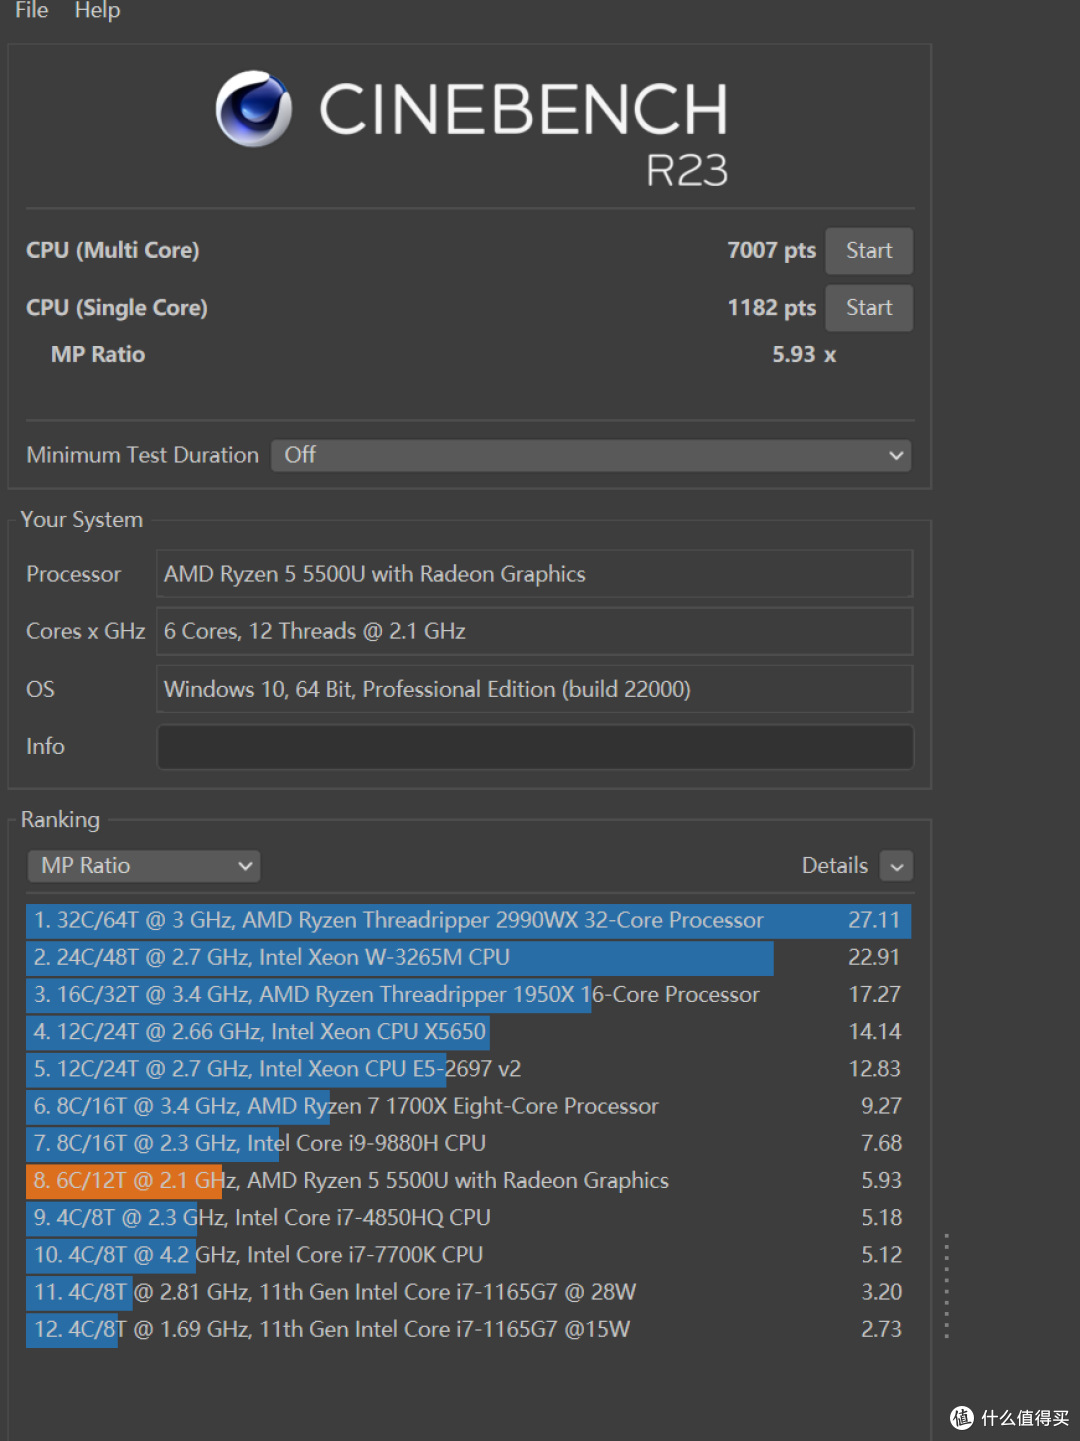This screenshot has width=1080, height=1441.
Task: Click the OS field
Action: click(x=534, y=689)
